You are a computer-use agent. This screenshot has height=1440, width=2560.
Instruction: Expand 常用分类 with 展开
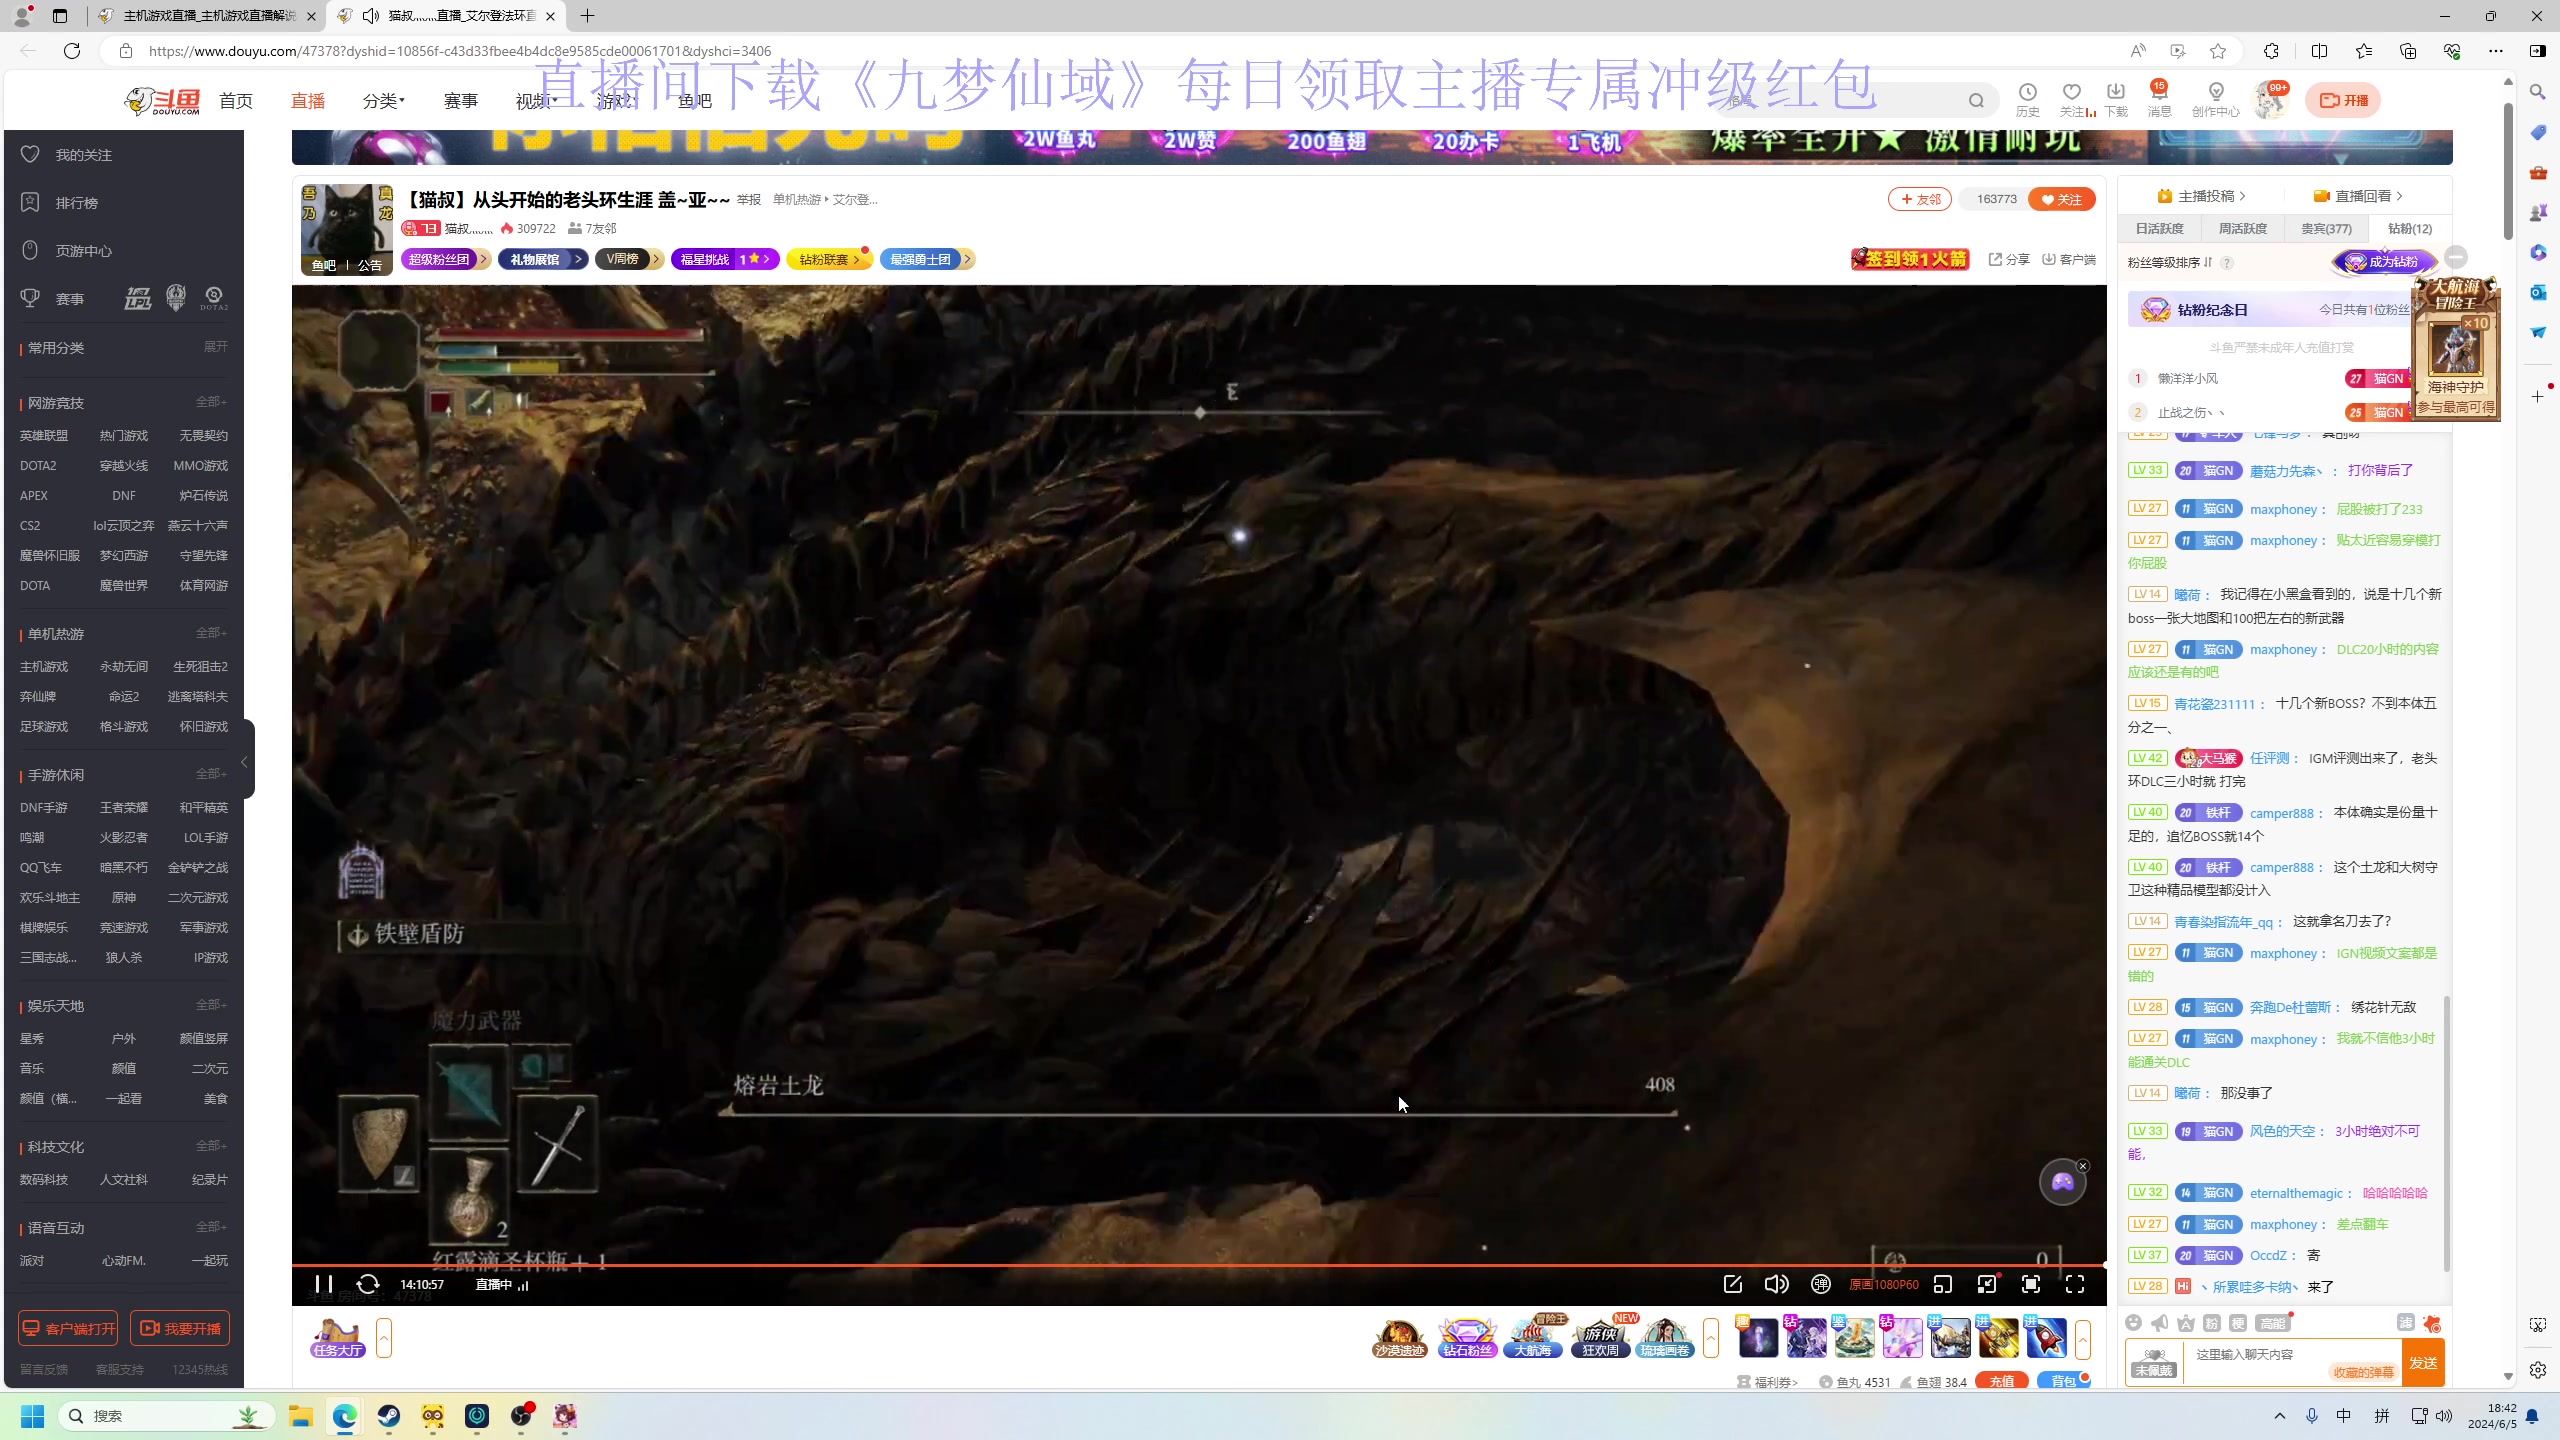tap(216, 347)
